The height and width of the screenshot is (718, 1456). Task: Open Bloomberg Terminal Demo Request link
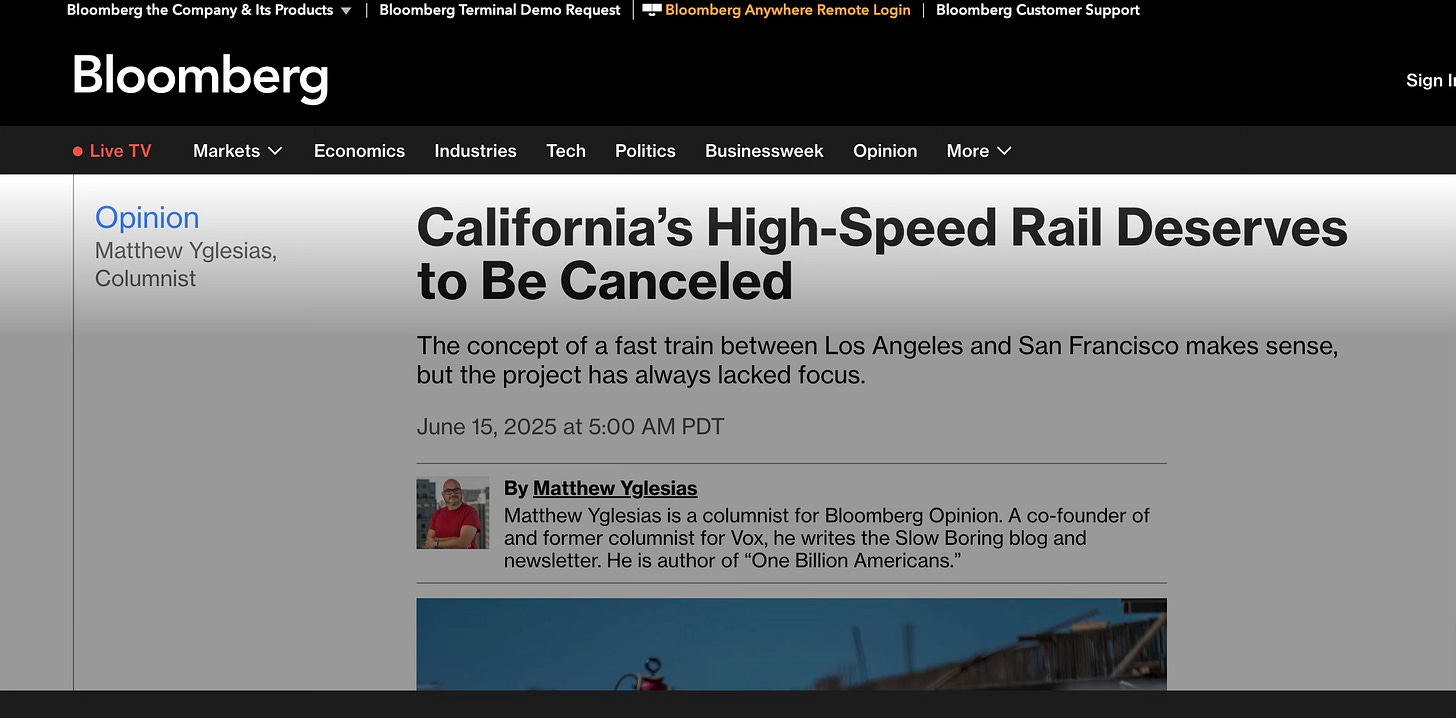click(x=500, y=10)
